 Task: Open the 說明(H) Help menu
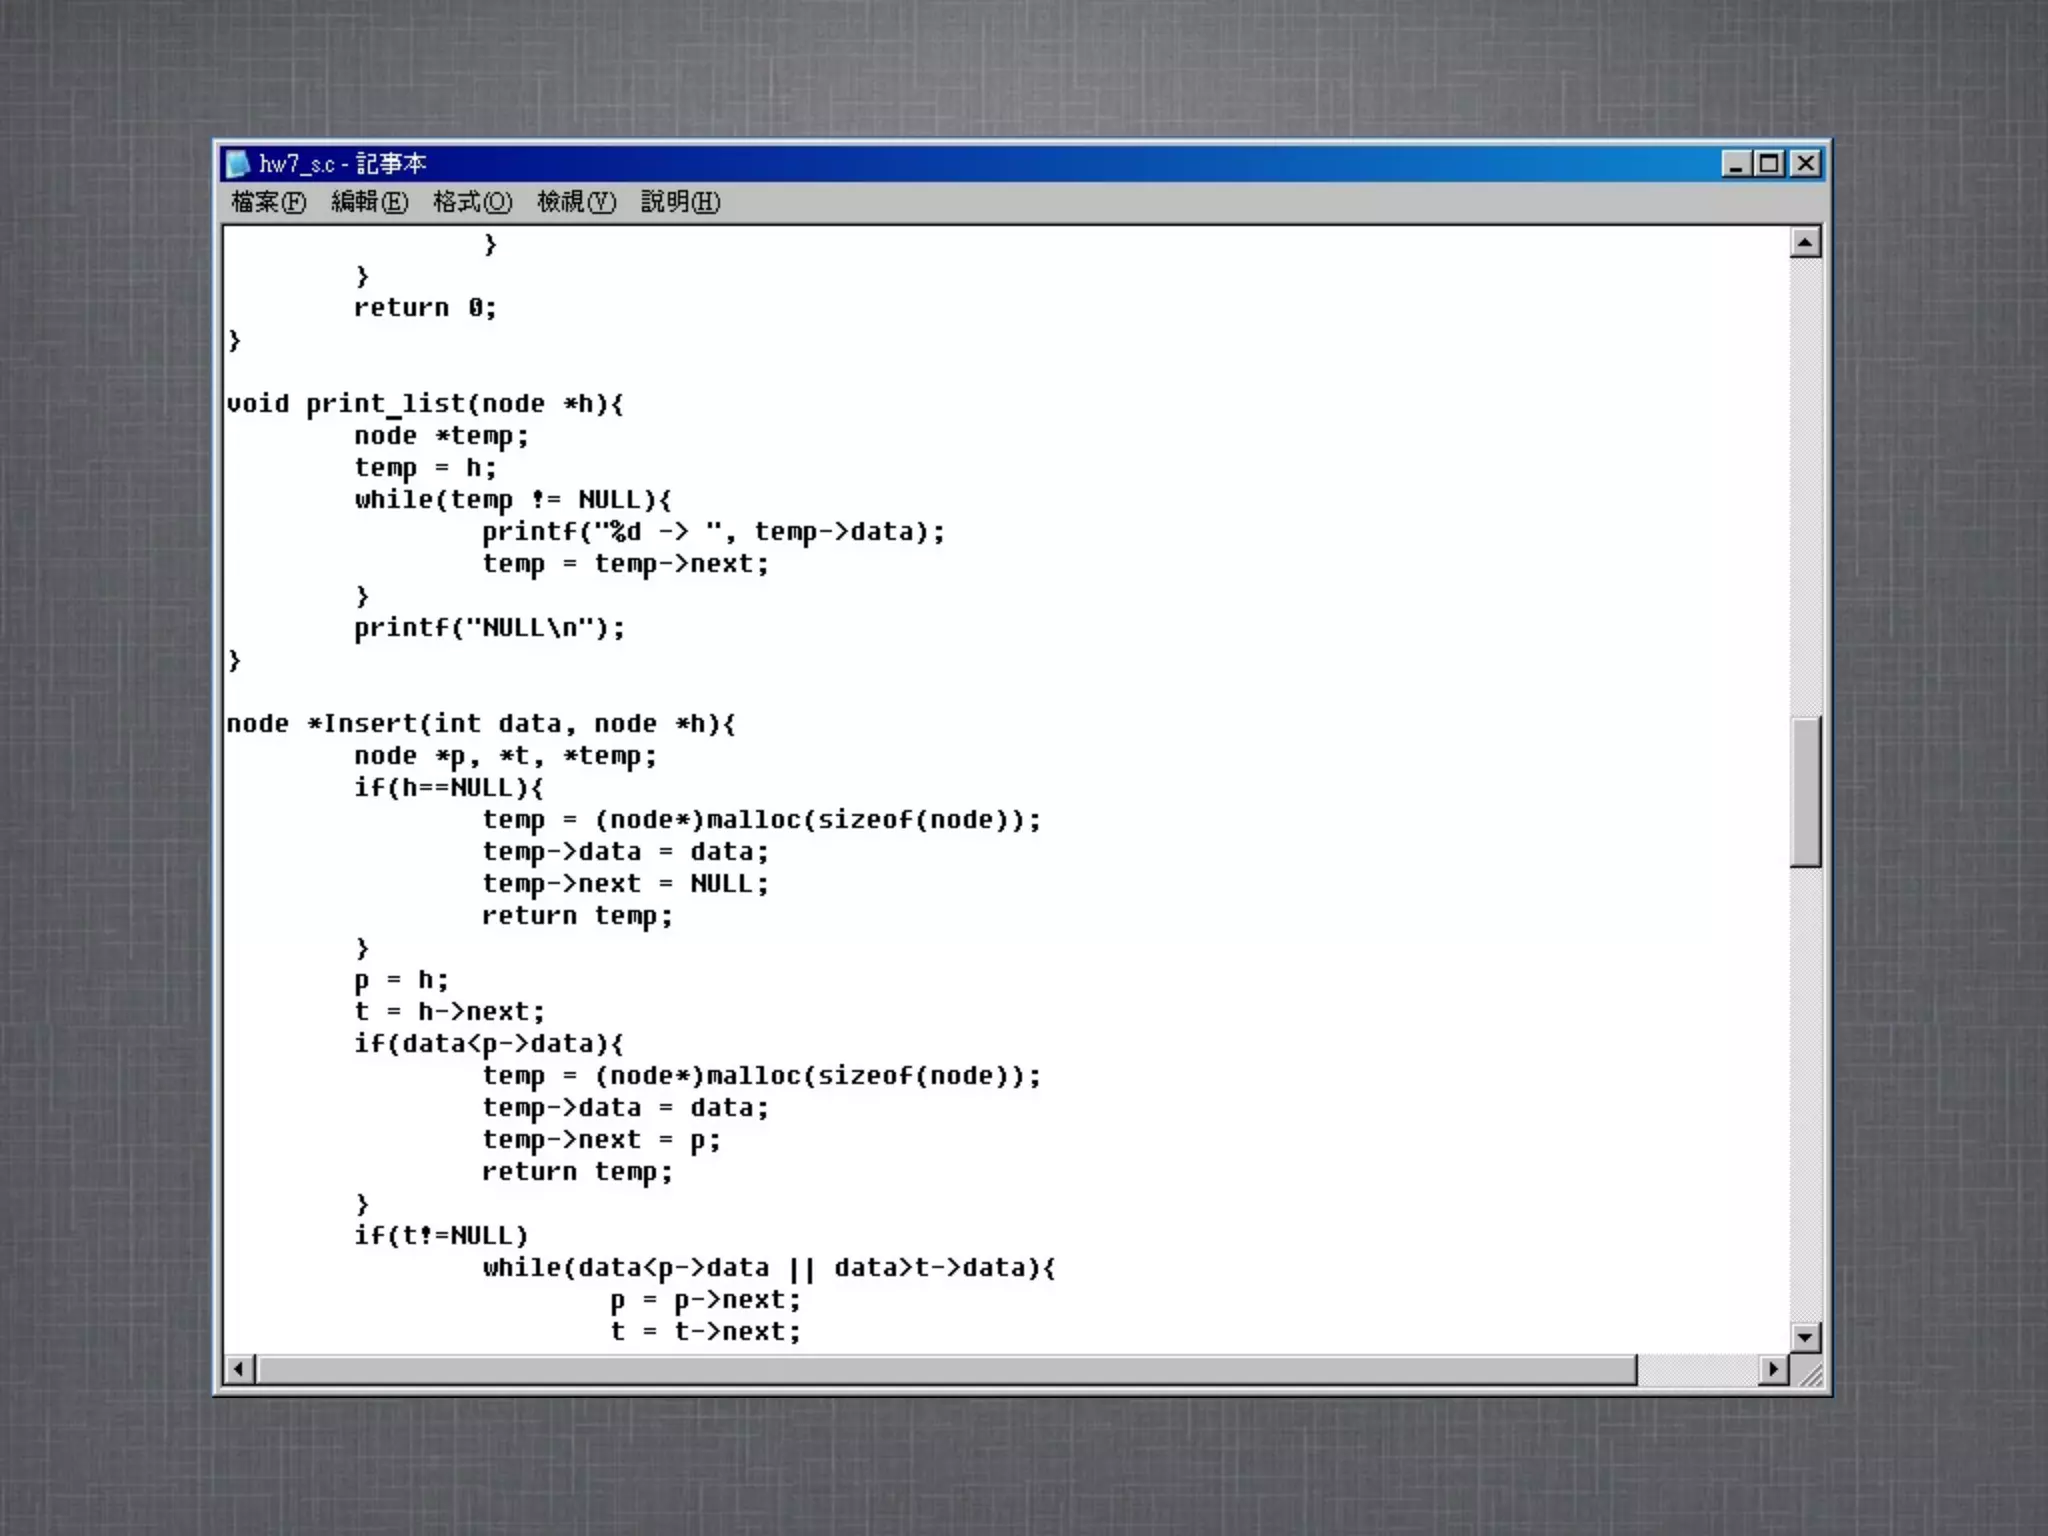[680, 203]
